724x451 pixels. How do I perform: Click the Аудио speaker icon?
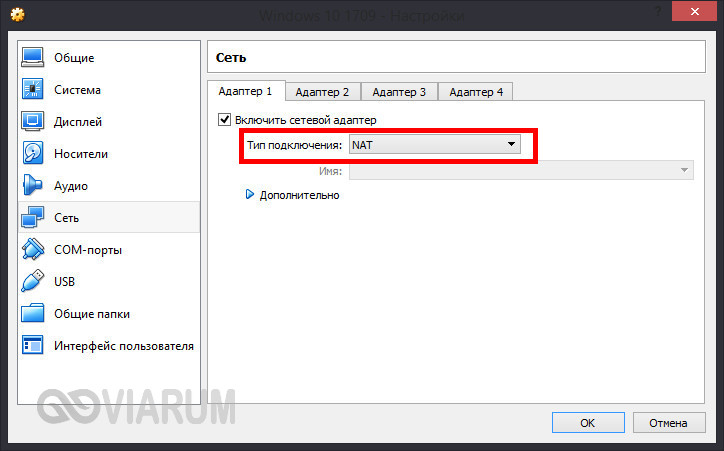click(x=32, y=185)
